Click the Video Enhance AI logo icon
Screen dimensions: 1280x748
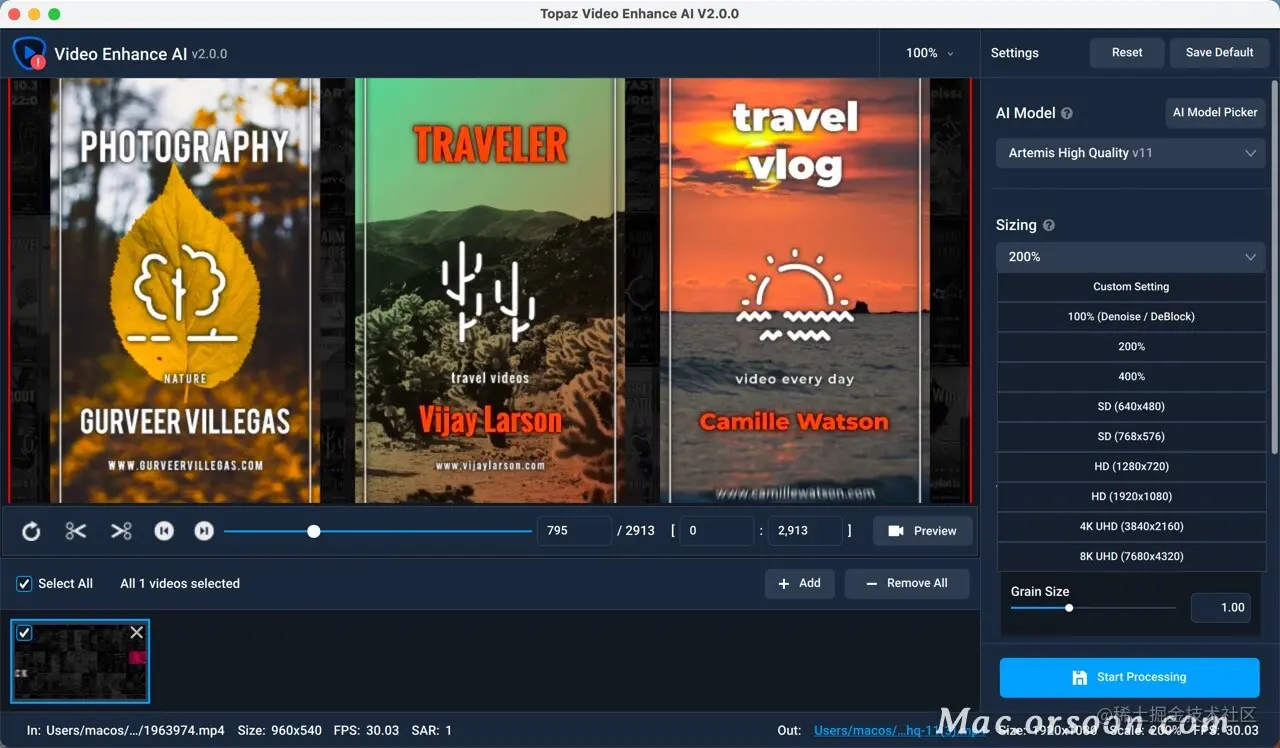point(29,52)
